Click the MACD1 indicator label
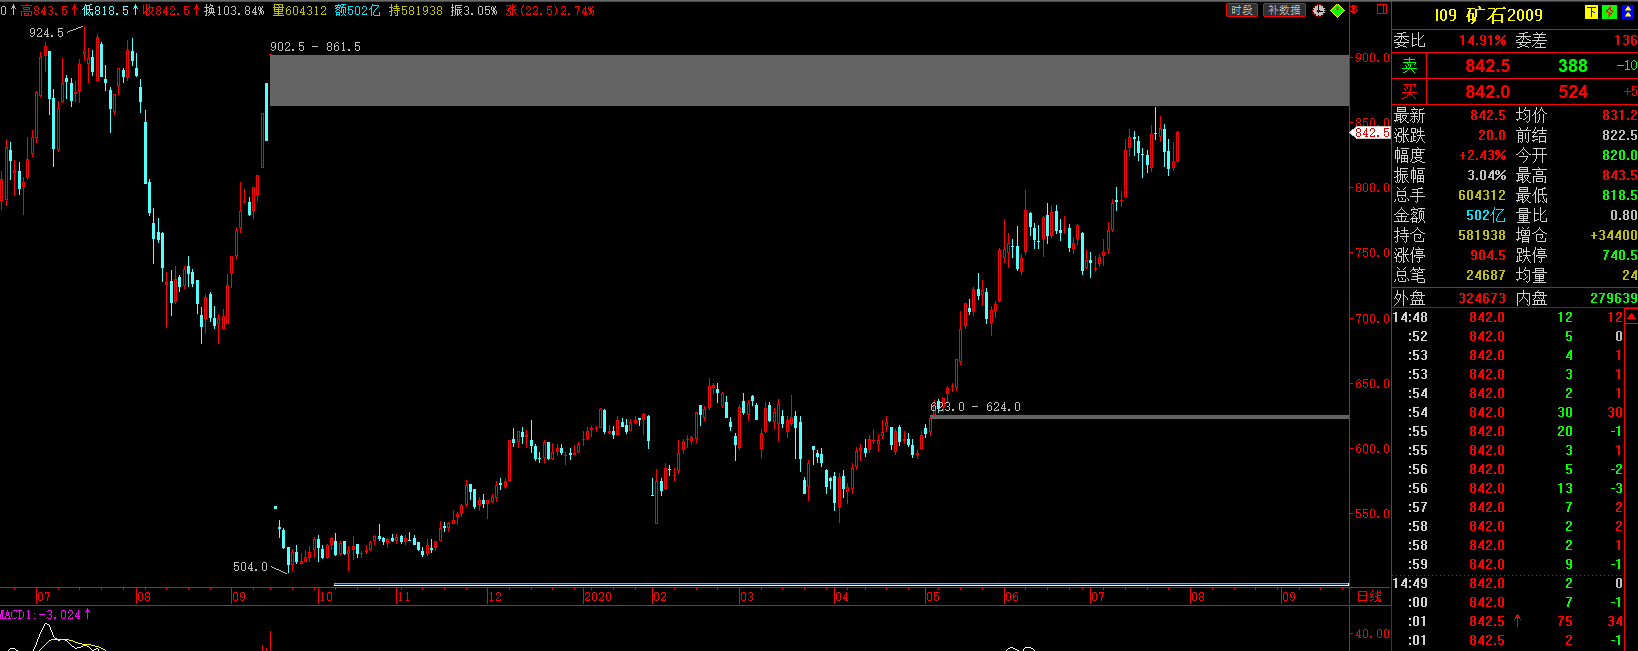 coord(45,615)
